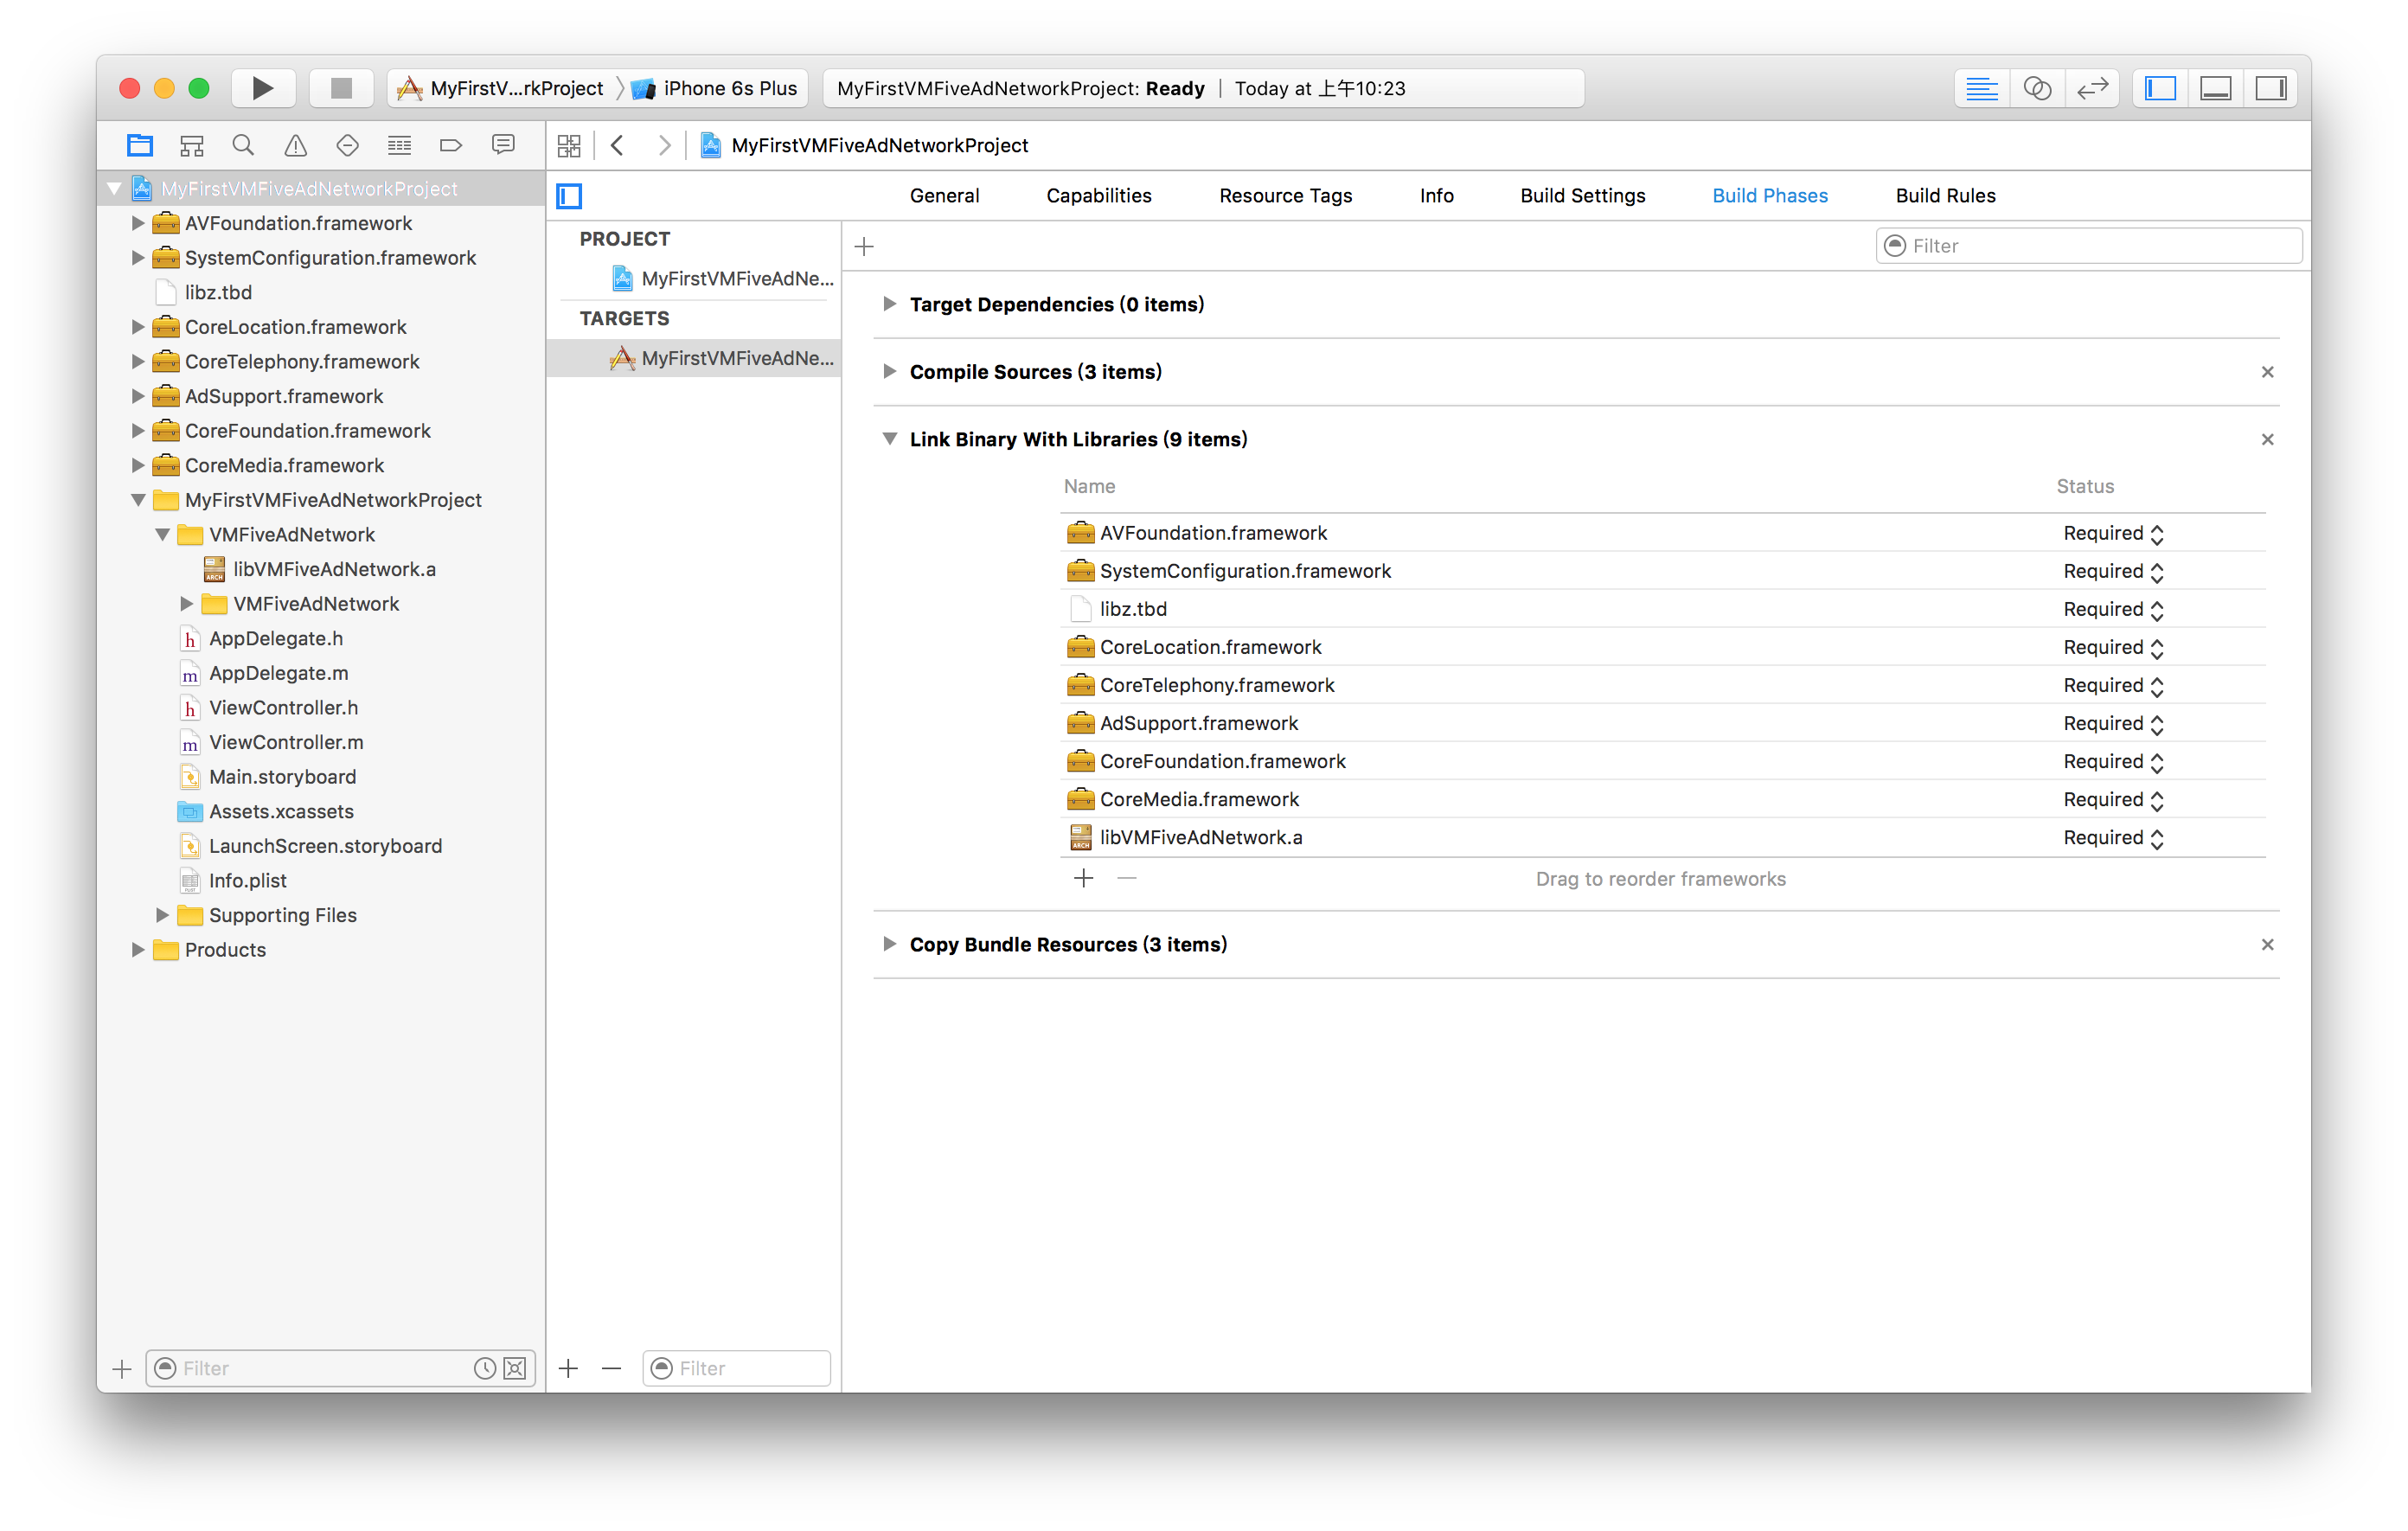The height and width of the screenshot is (1531, 2408).
Task: Toggle the left Navigator panel
Action: pos(2160,88)
